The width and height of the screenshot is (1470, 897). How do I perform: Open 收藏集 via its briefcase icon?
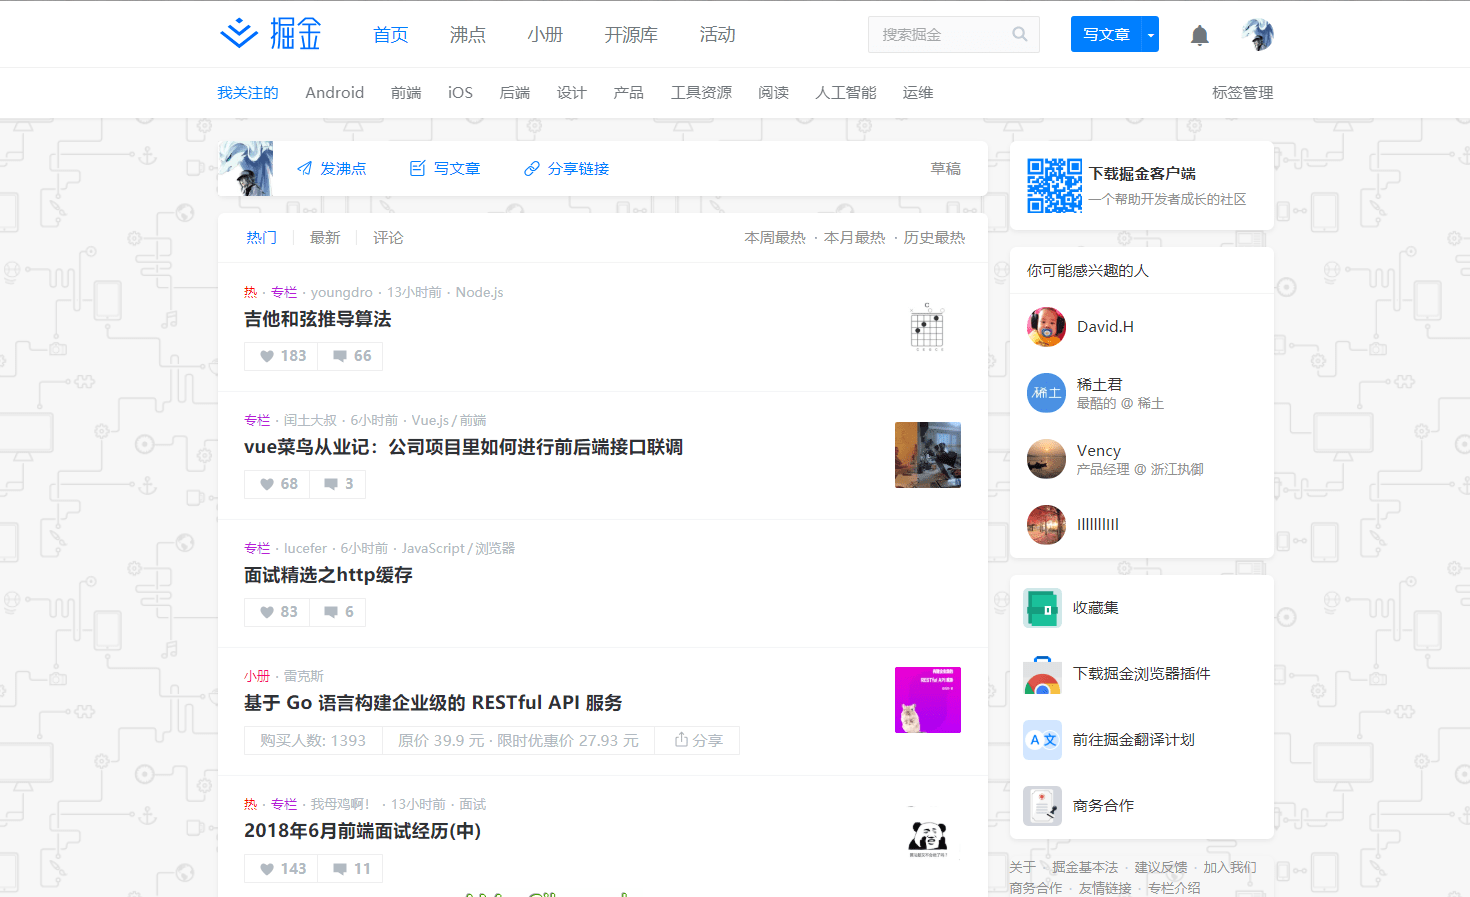(1042, 607)
